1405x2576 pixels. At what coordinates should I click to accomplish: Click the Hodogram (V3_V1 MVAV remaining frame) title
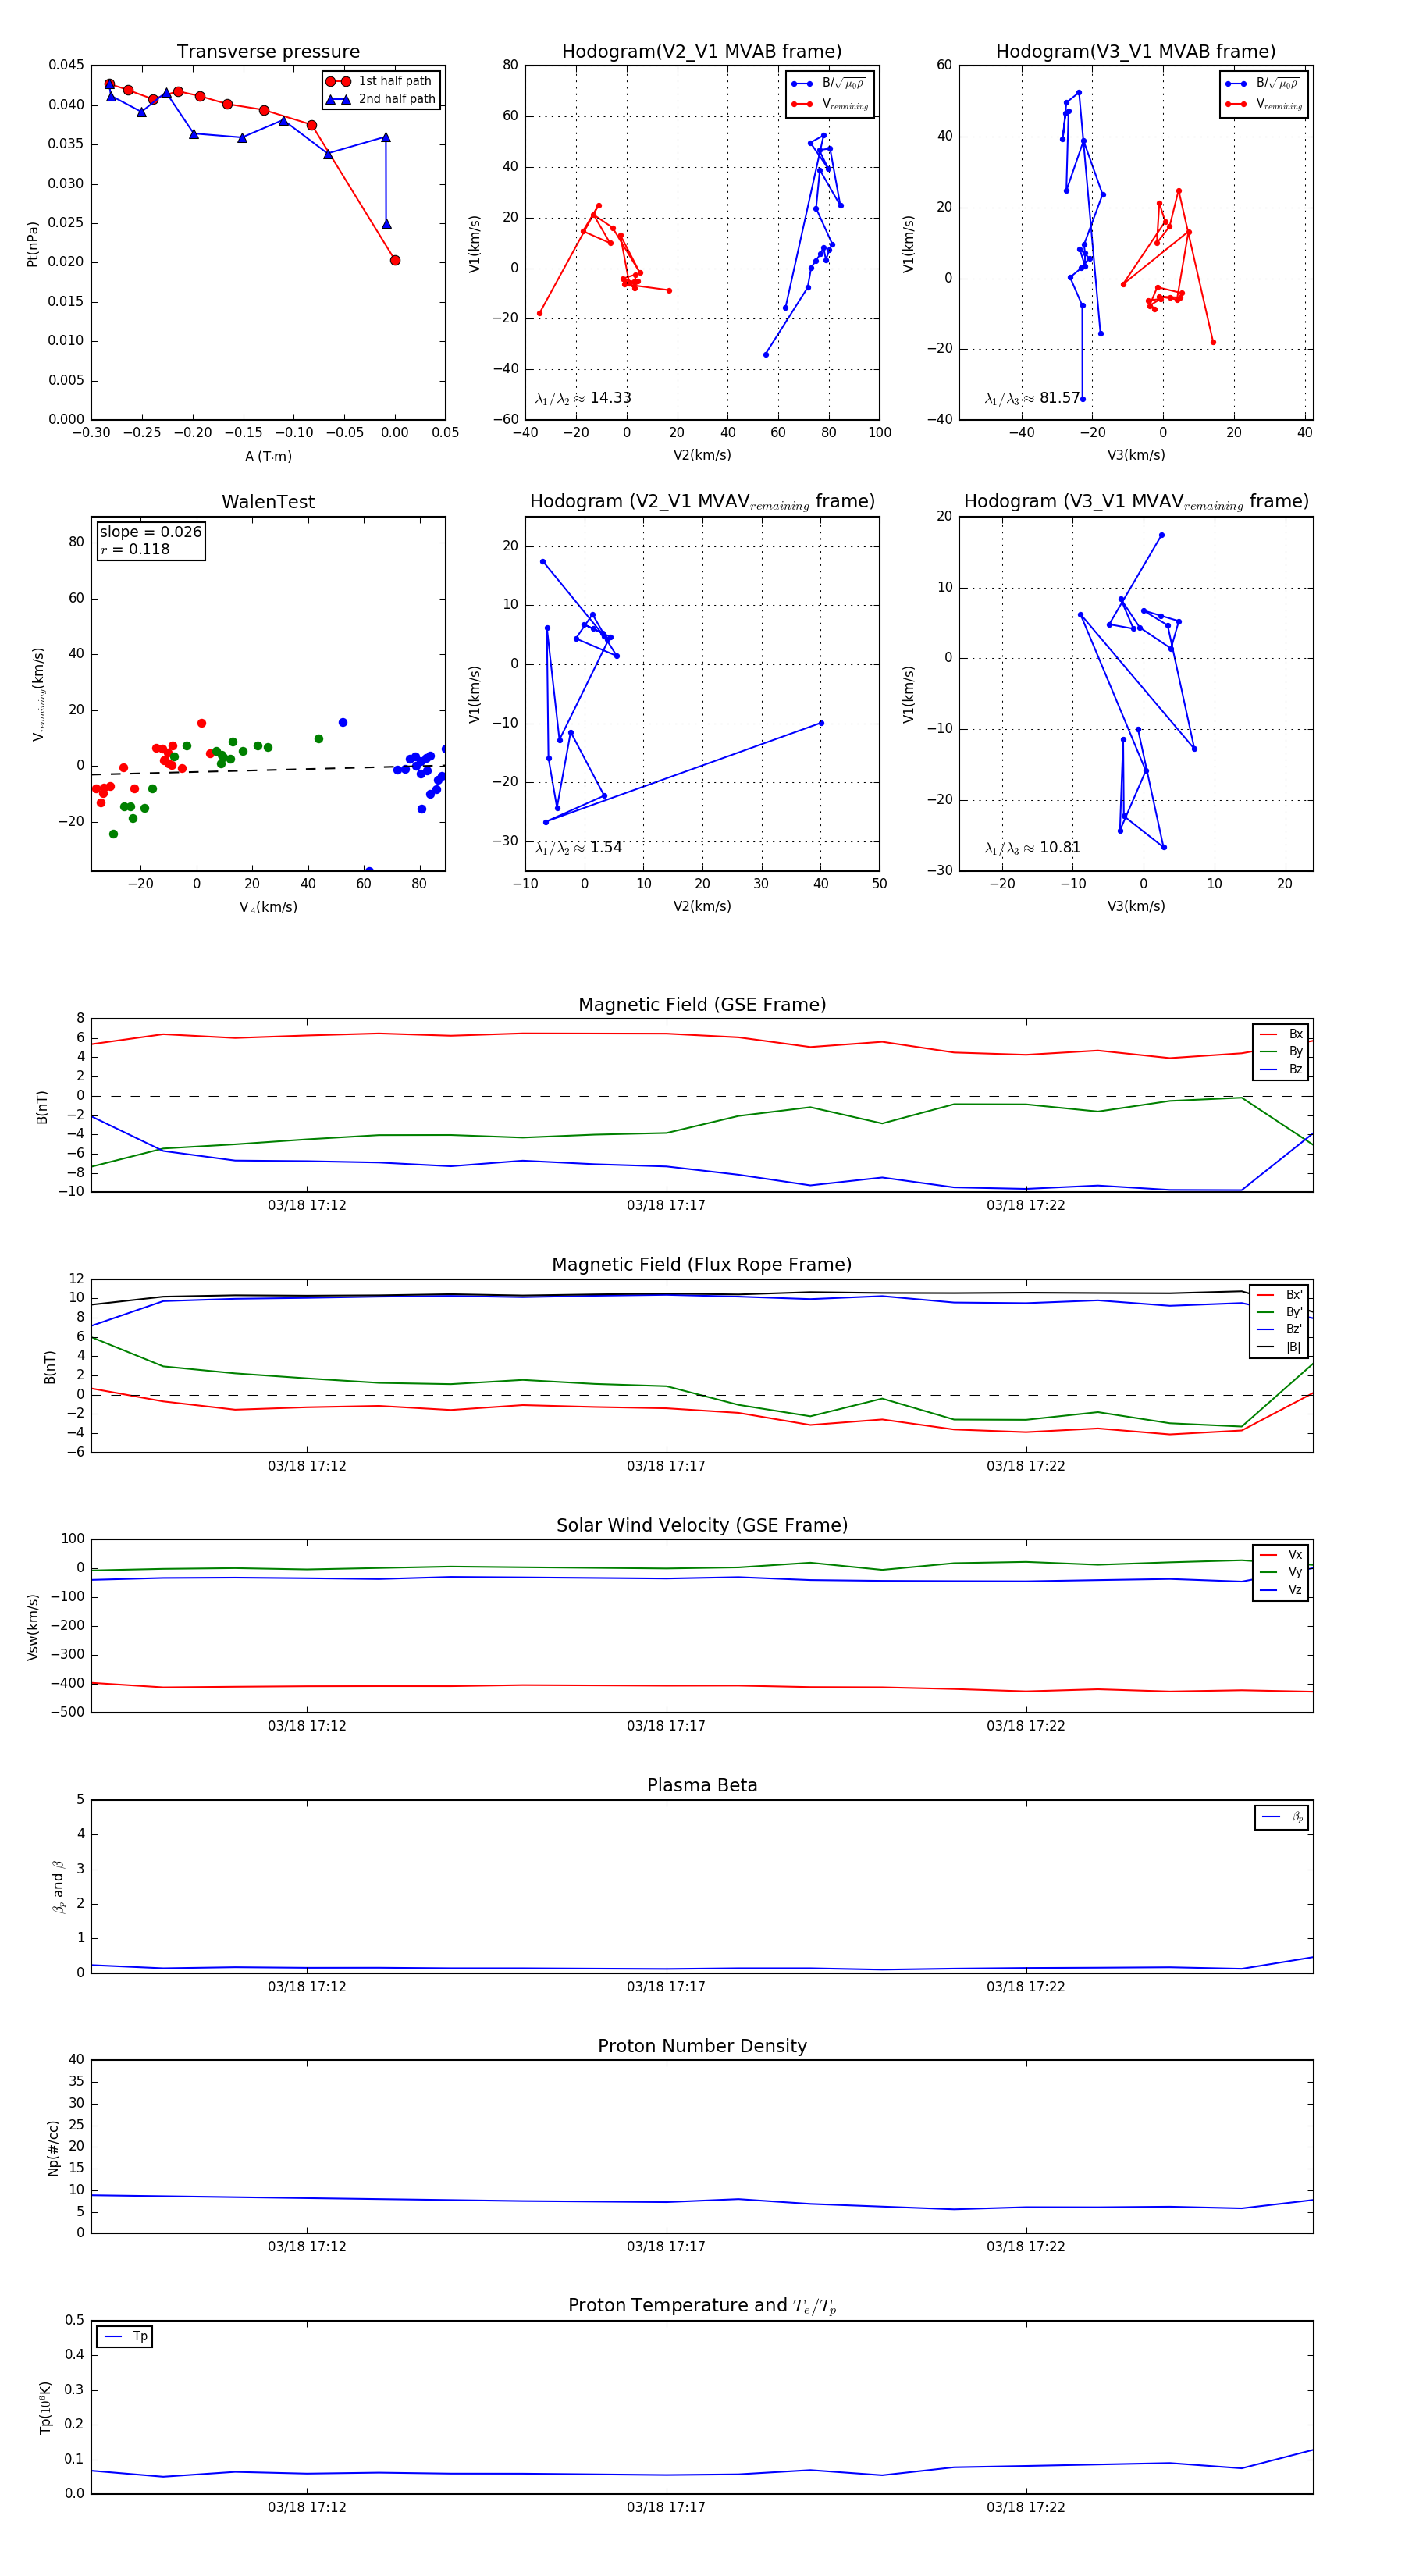tap(1136, 502)
